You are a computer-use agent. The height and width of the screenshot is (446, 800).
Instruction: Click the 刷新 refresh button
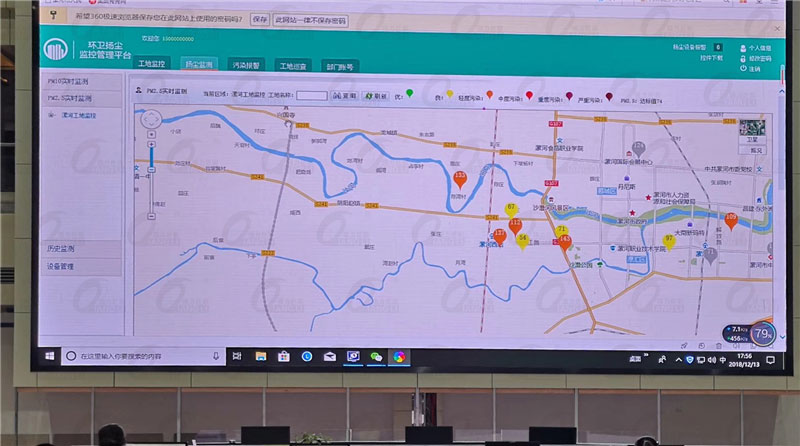(x=375, y=96)
